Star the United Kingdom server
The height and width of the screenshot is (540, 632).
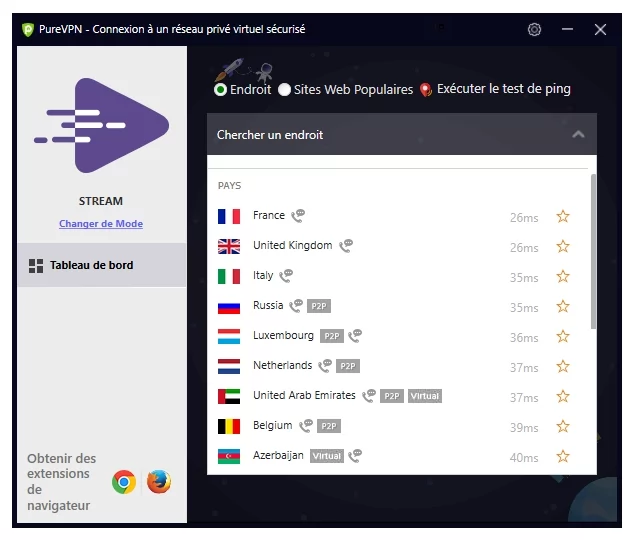(563, 247)
